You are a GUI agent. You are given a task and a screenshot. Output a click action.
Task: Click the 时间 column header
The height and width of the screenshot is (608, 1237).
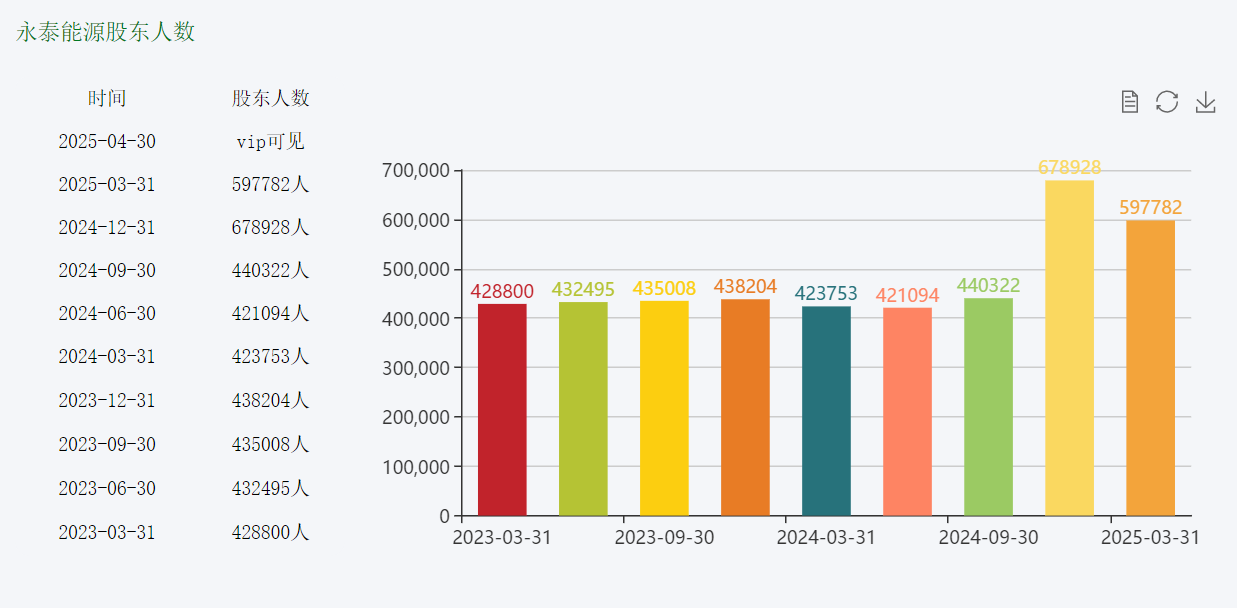click(107, 98)
